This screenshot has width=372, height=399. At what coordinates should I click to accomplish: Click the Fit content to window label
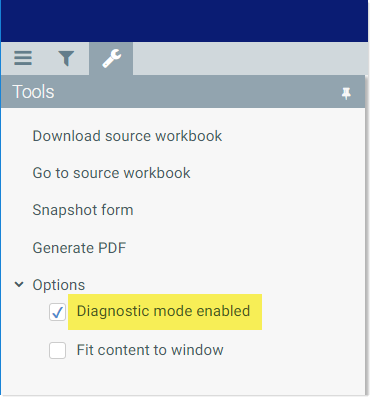(x=150, y=350)
